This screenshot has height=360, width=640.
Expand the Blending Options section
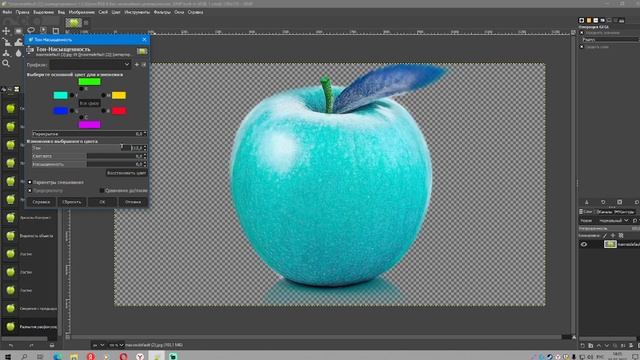(x=30, y=182)
